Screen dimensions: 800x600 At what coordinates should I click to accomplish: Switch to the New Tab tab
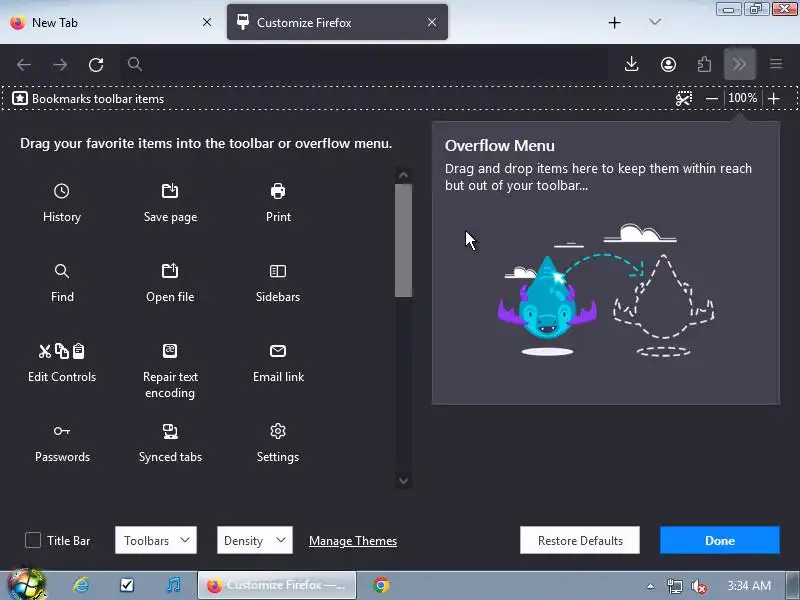click(110, 22)
